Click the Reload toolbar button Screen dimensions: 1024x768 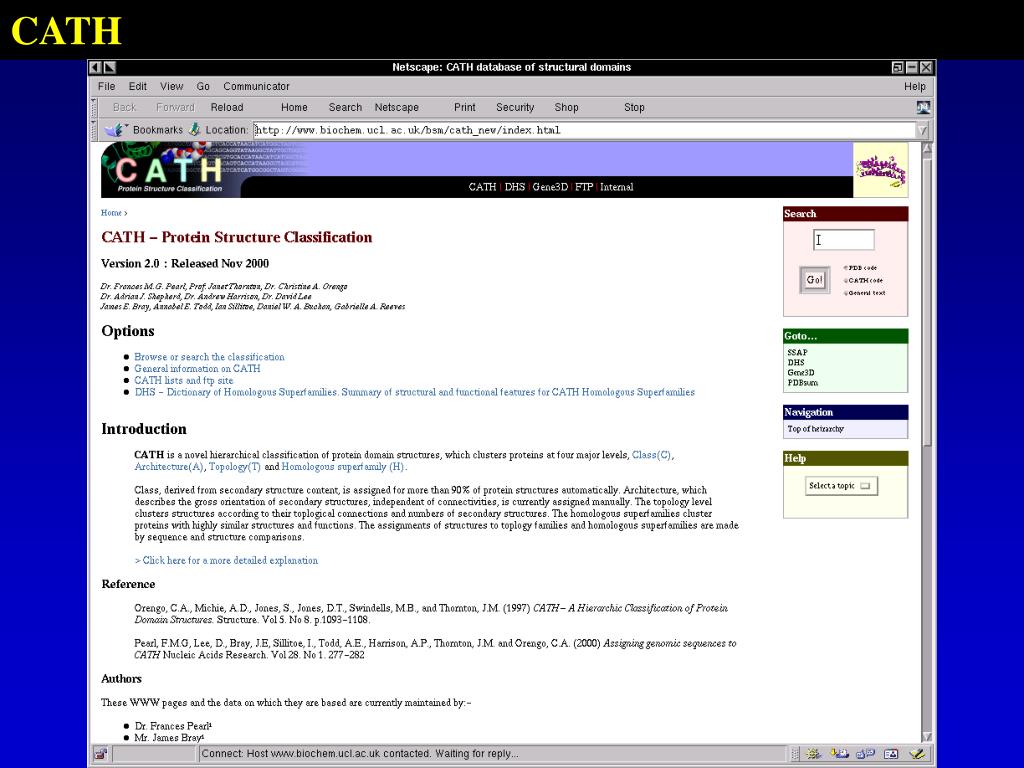[x=227, y=107]
